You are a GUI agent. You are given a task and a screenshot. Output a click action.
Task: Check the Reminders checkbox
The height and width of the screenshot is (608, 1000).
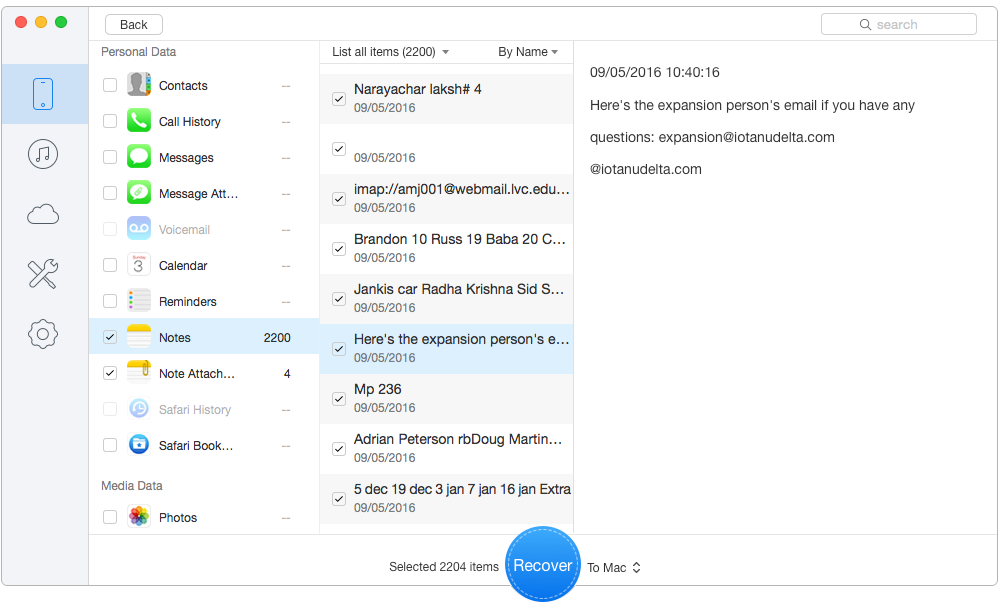click(x=110, y=301)
